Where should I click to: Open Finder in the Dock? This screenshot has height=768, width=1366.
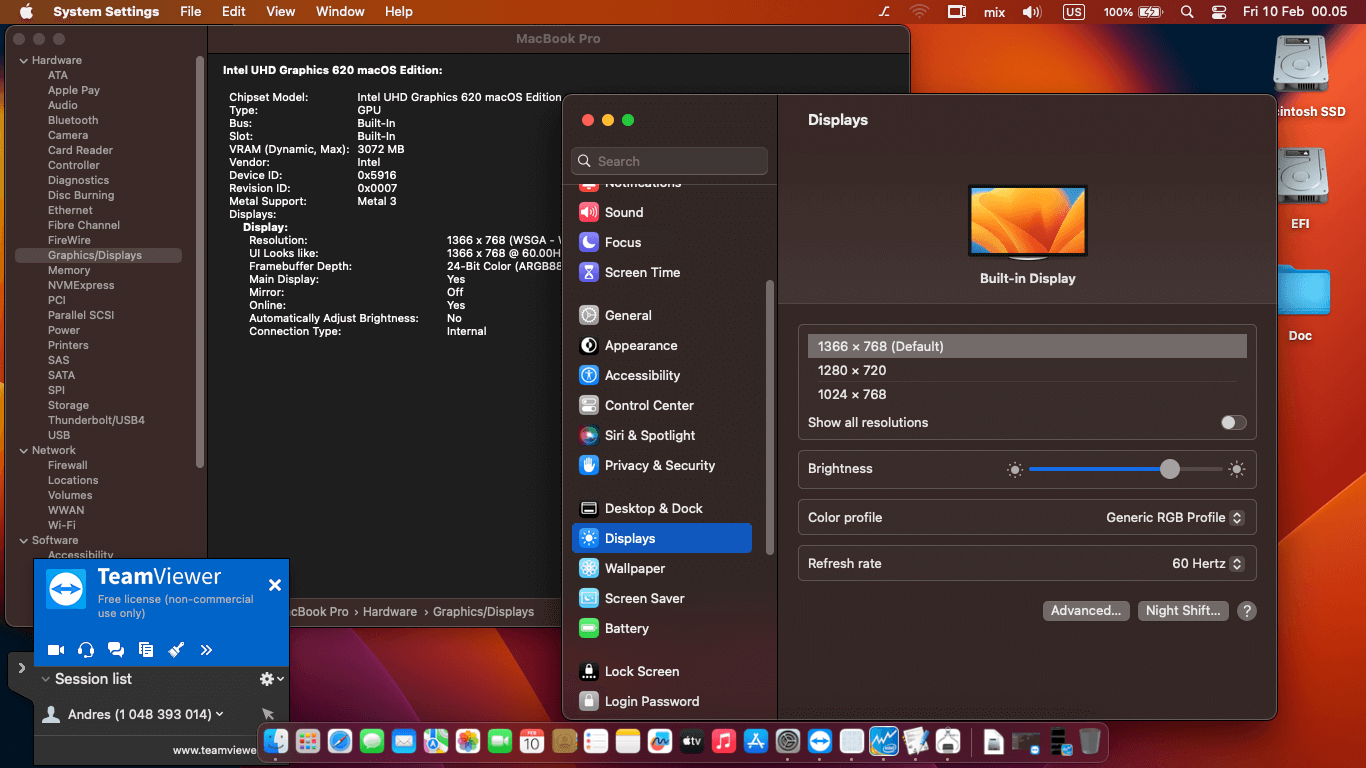pos(276,741)
